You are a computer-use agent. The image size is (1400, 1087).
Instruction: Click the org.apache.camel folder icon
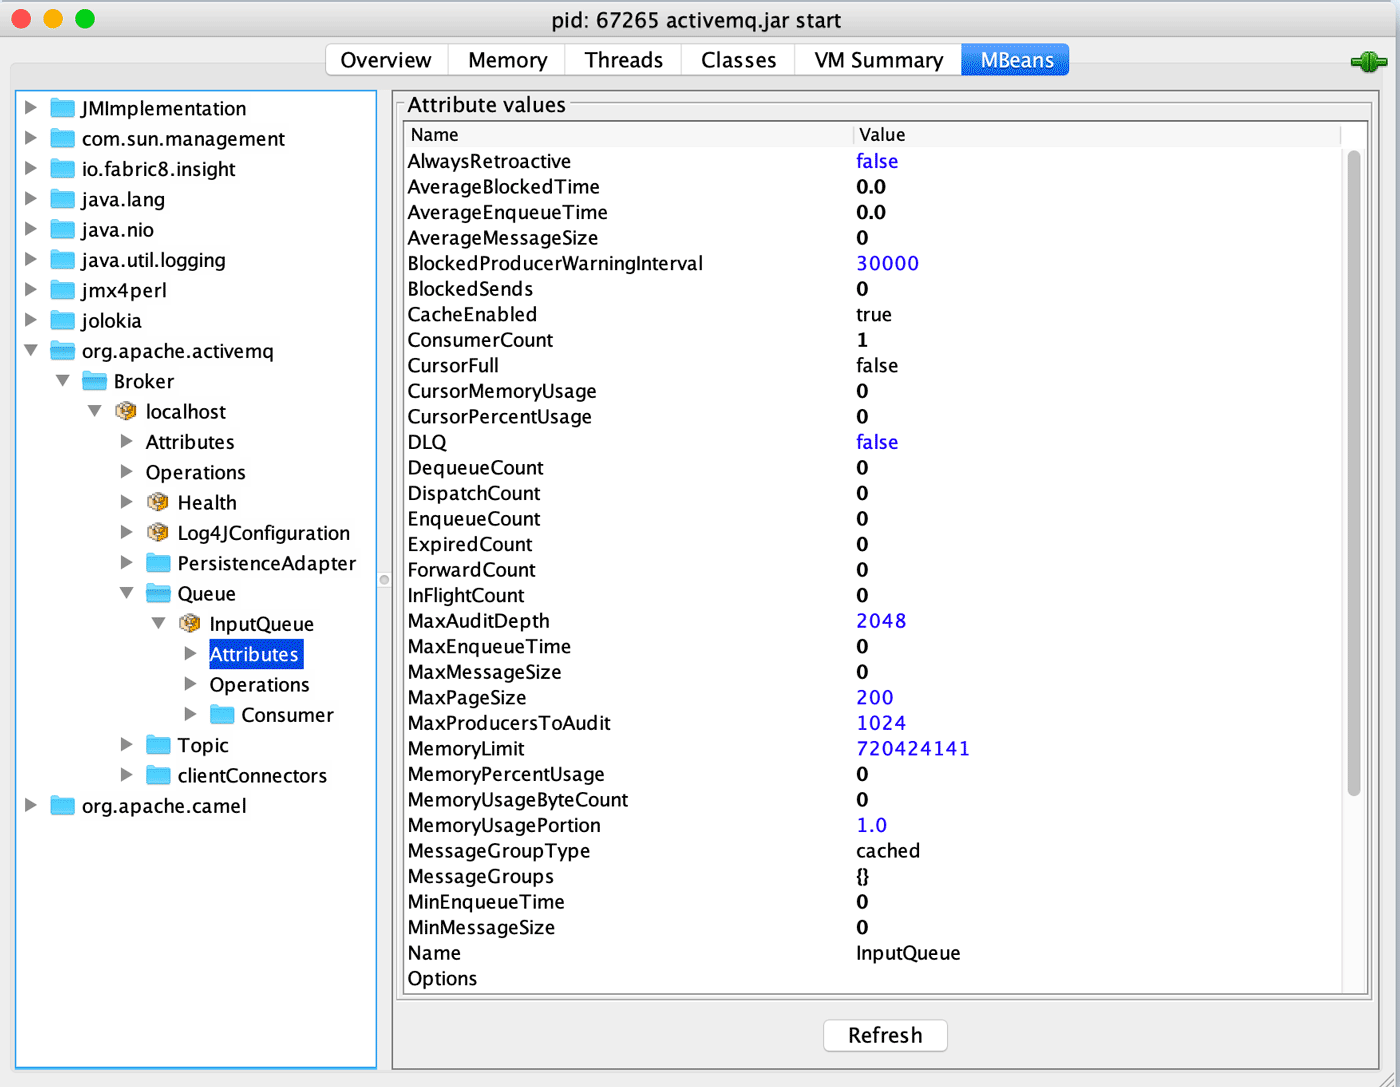pyautogui.click(x=63, y=806)
